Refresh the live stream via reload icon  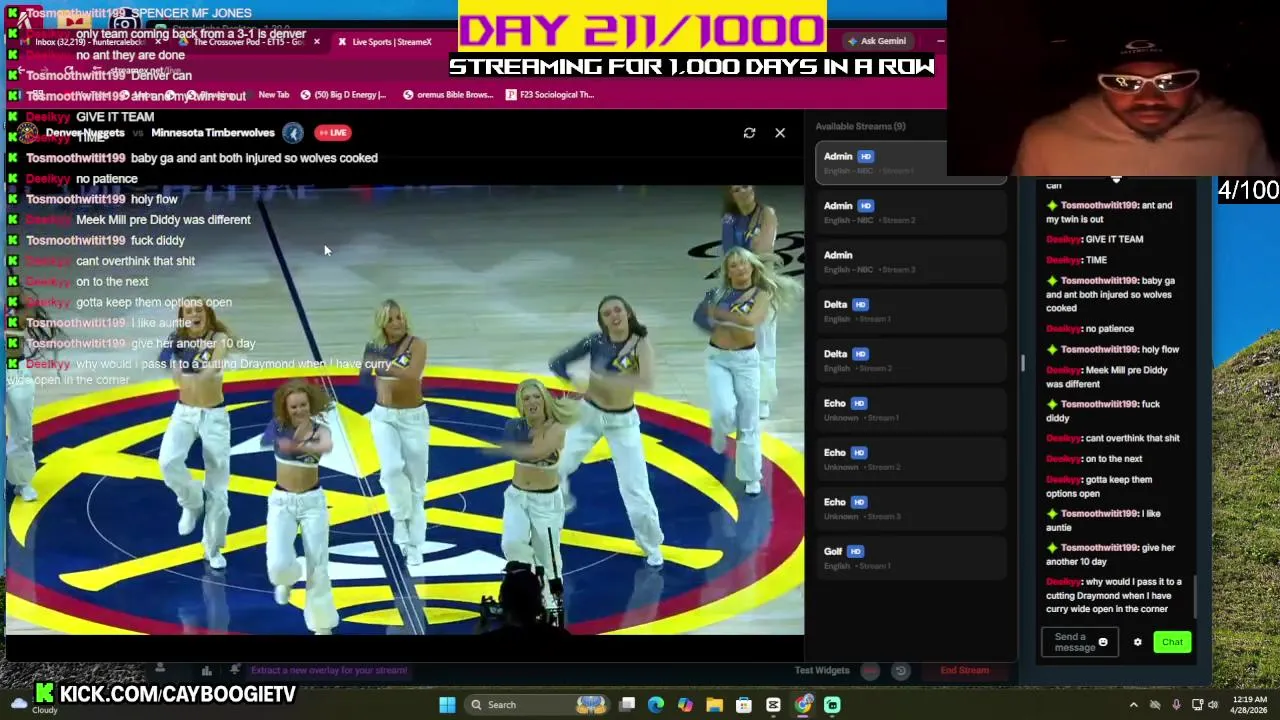click(749, 132)
